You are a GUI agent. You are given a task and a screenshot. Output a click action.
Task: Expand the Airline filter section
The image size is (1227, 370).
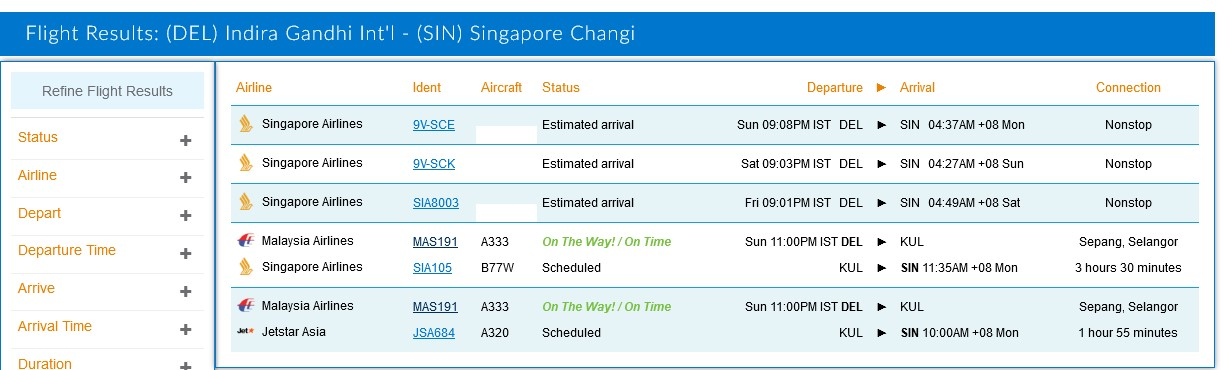point(185,178)
